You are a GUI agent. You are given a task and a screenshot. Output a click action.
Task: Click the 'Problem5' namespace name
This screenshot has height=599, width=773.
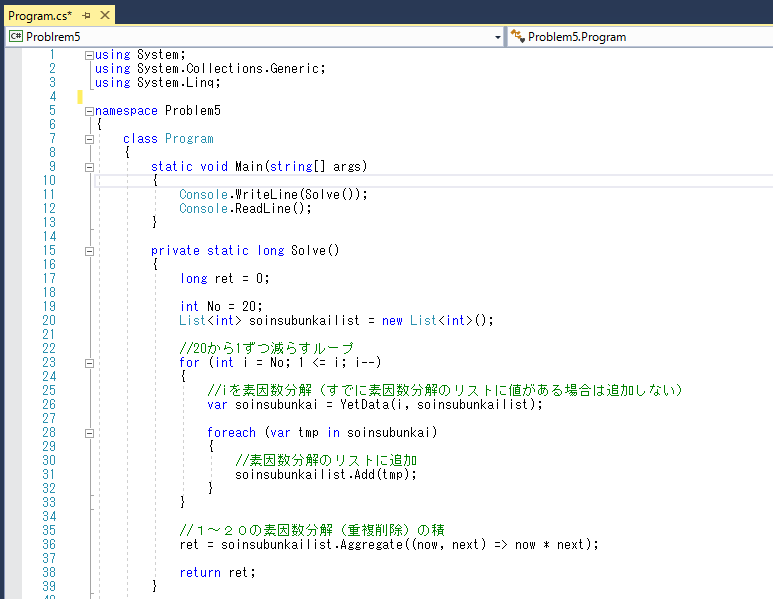(193, 110)
